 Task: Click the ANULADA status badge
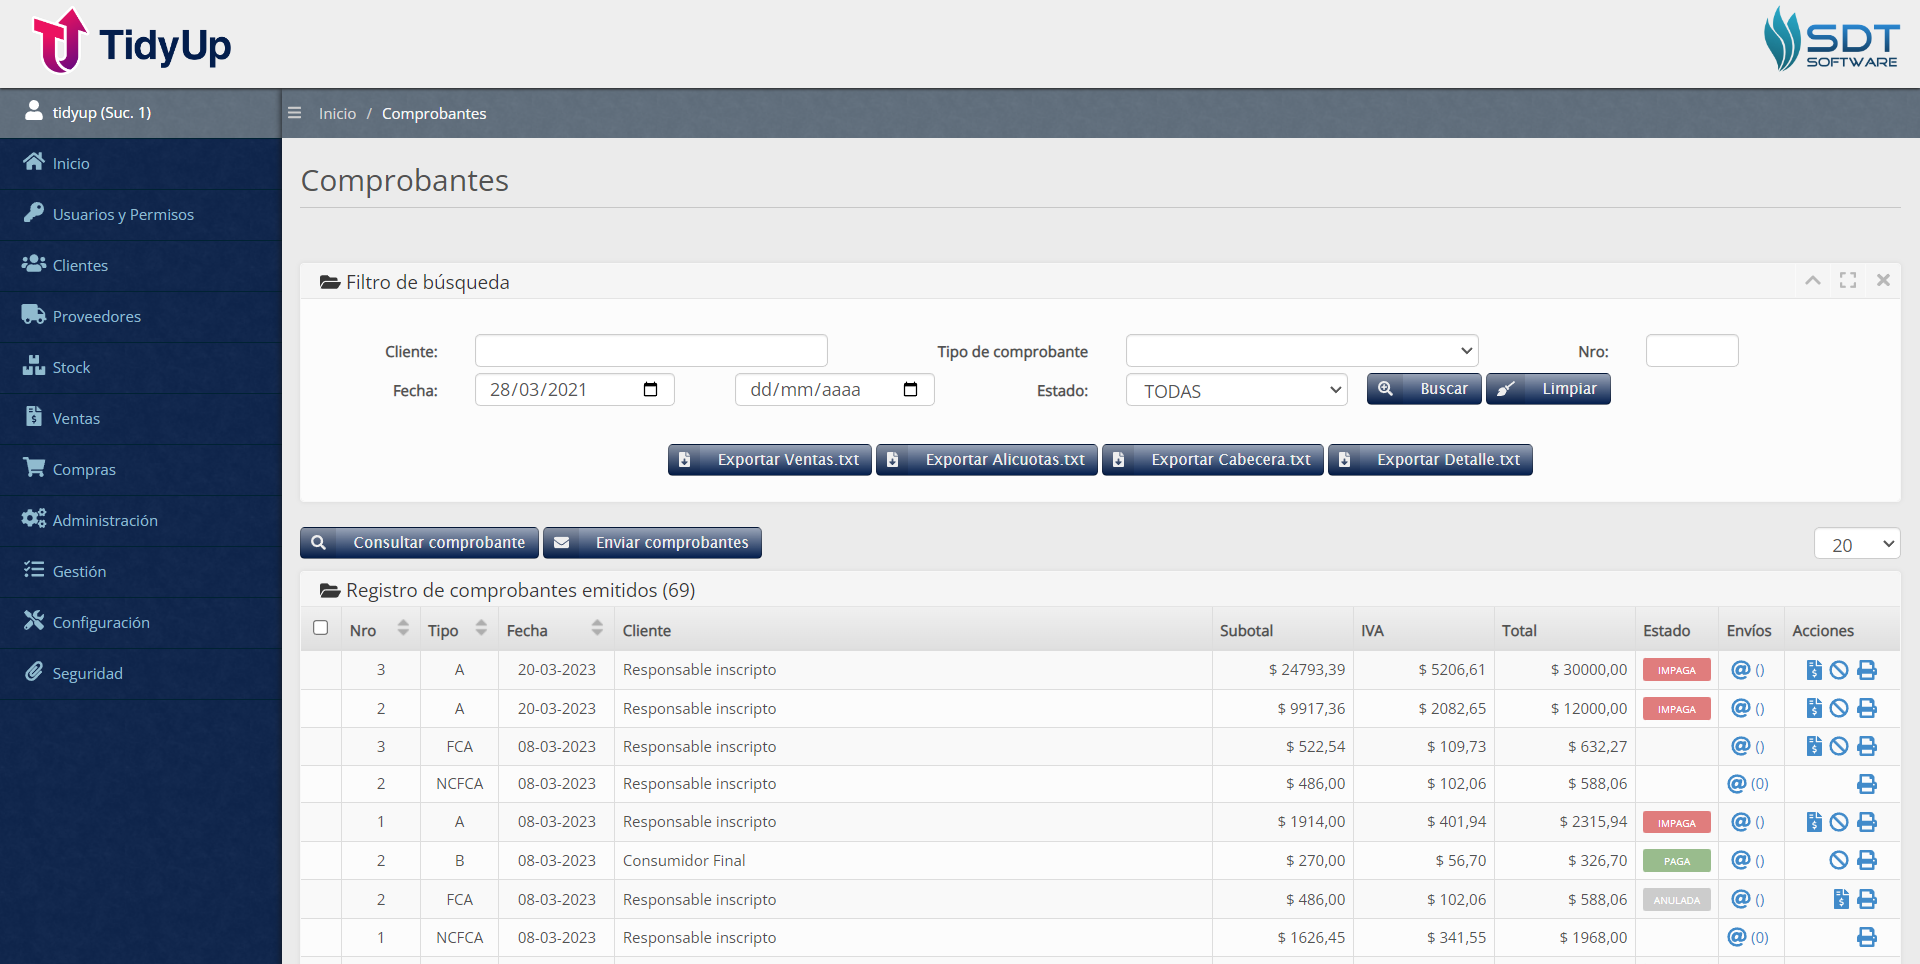1677,900
